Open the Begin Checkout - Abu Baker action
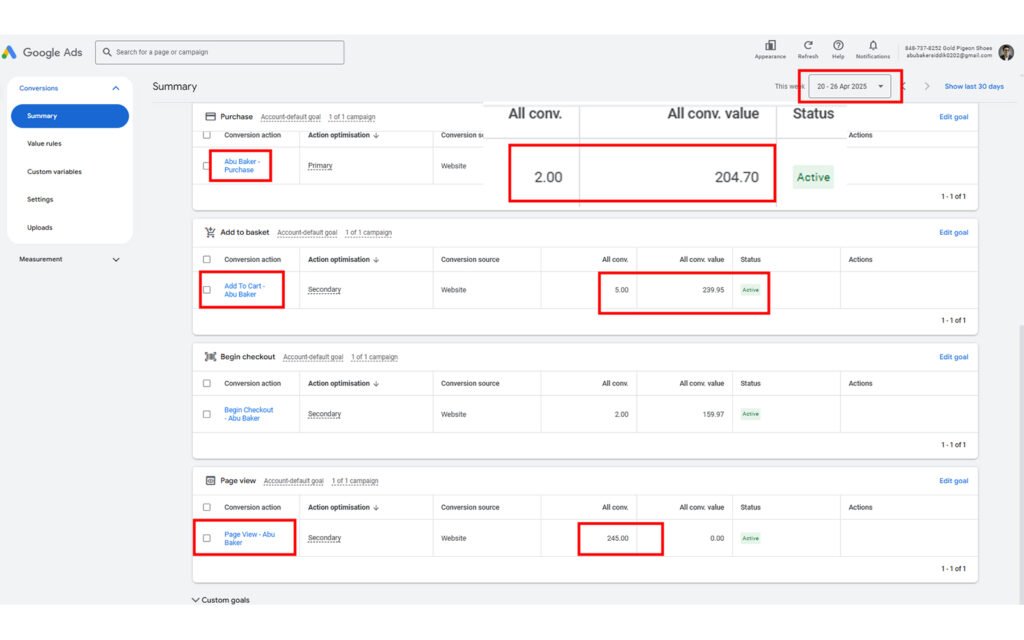Screen dimensions: 1024x640 tap(248, 414)
